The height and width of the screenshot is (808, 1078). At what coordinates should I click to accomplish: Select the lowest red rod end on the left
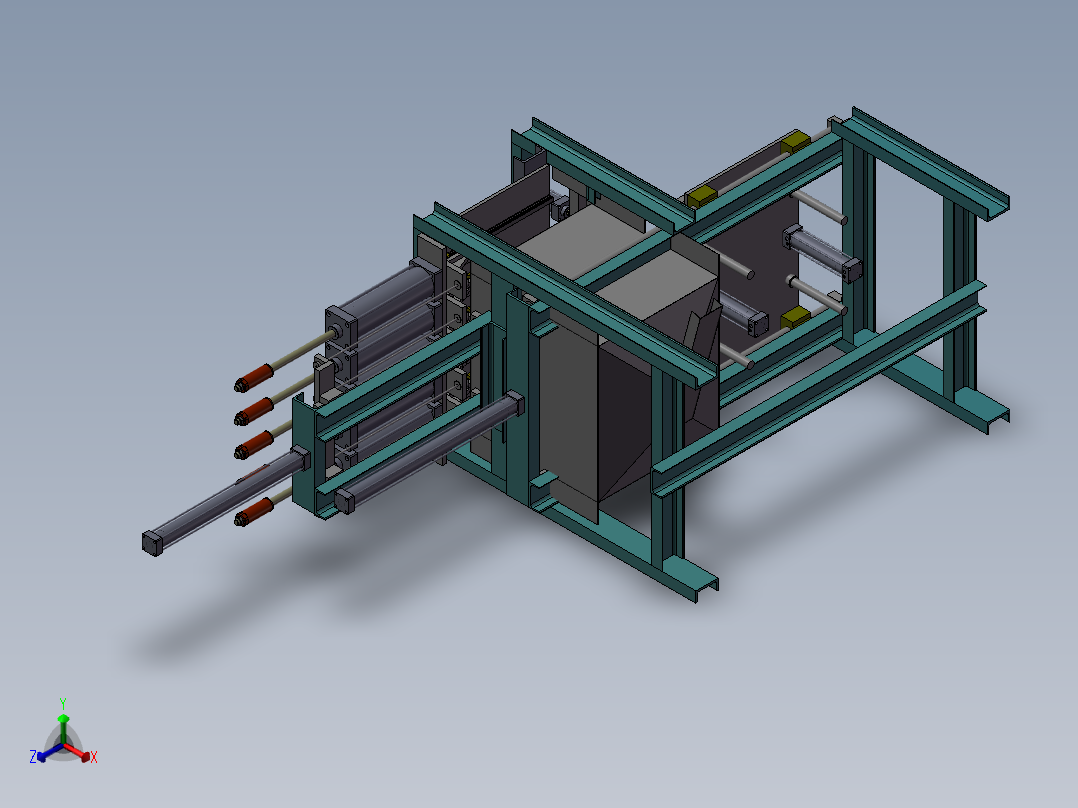[254, 513]
